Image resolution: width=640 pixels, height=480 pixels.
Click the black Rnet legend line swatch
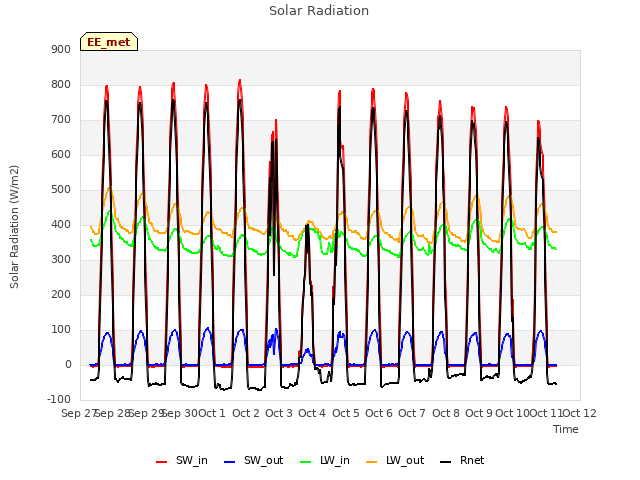[x=446, y=462]
